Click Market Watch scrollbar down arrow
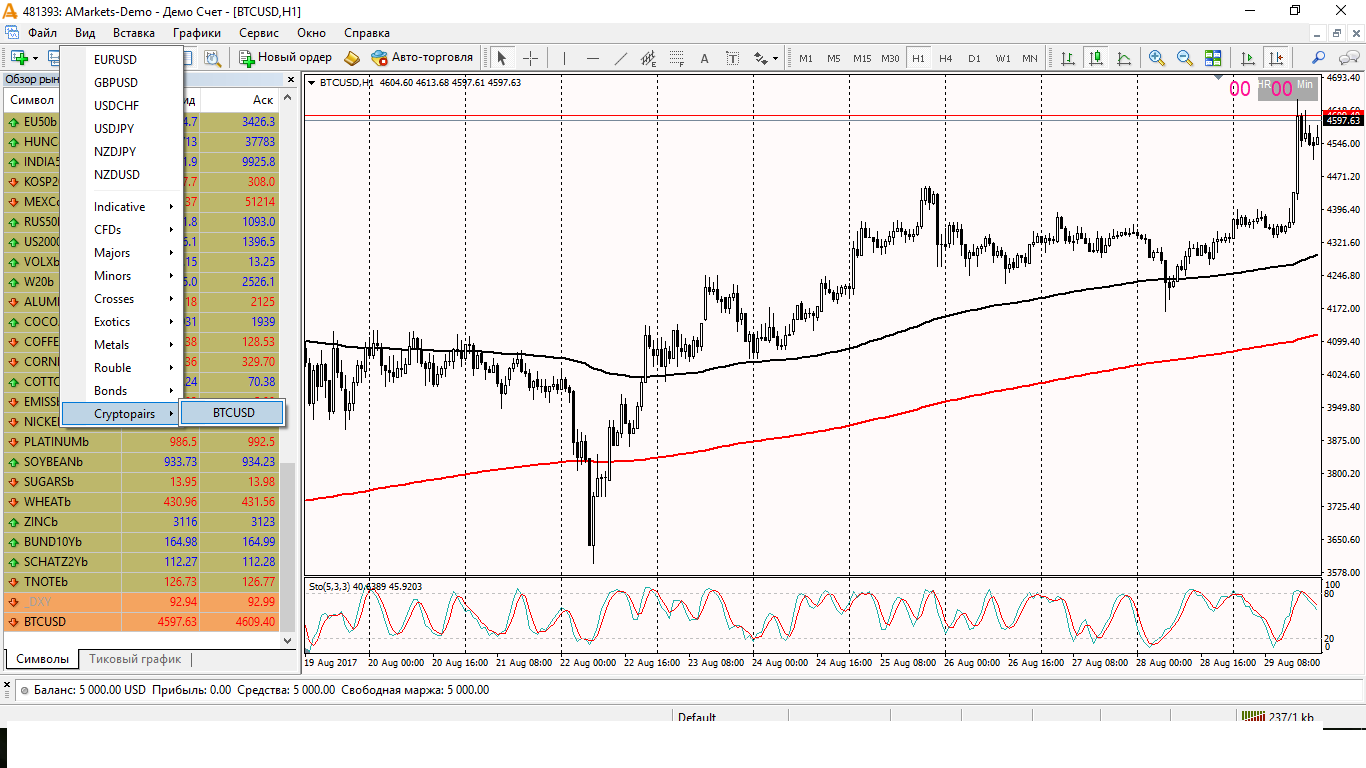Viewport: 1366px width, 768px height. tap(289, 640)
